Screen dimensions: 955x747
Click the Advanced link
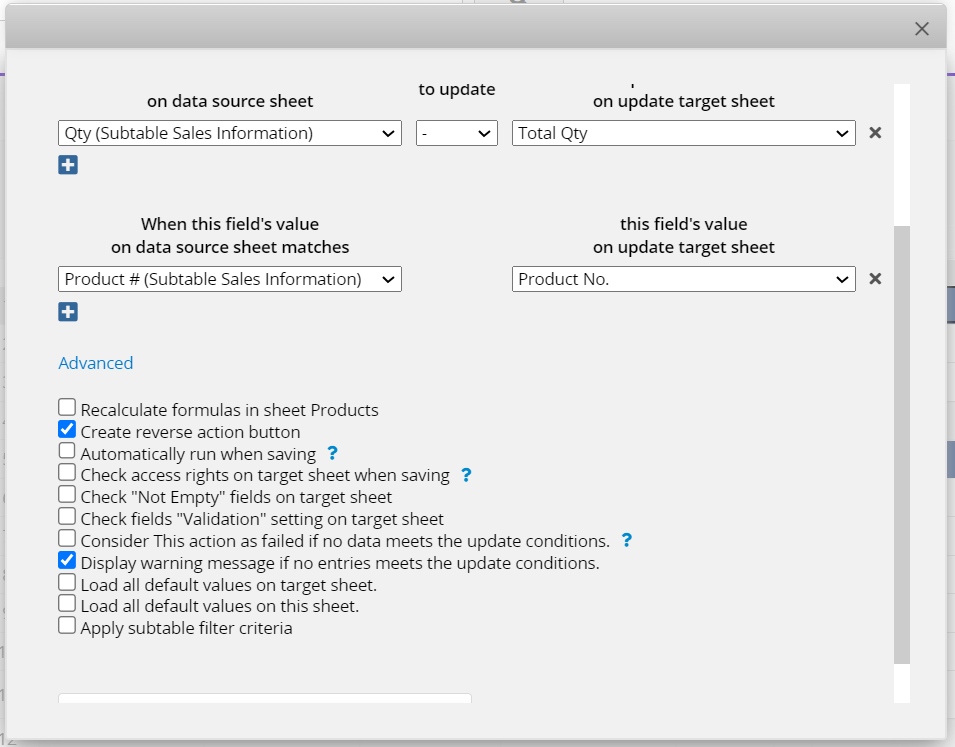click(x=96, y=363)
